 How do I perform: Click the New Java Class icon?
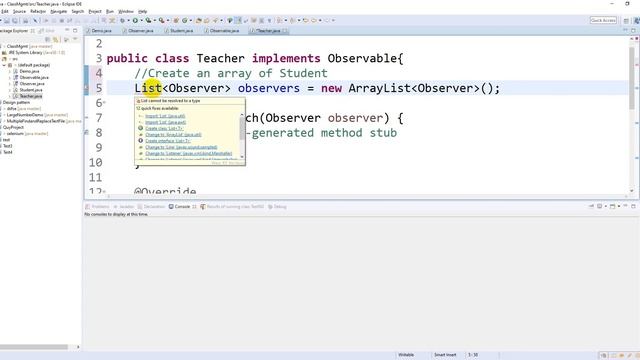click(185, 20)
